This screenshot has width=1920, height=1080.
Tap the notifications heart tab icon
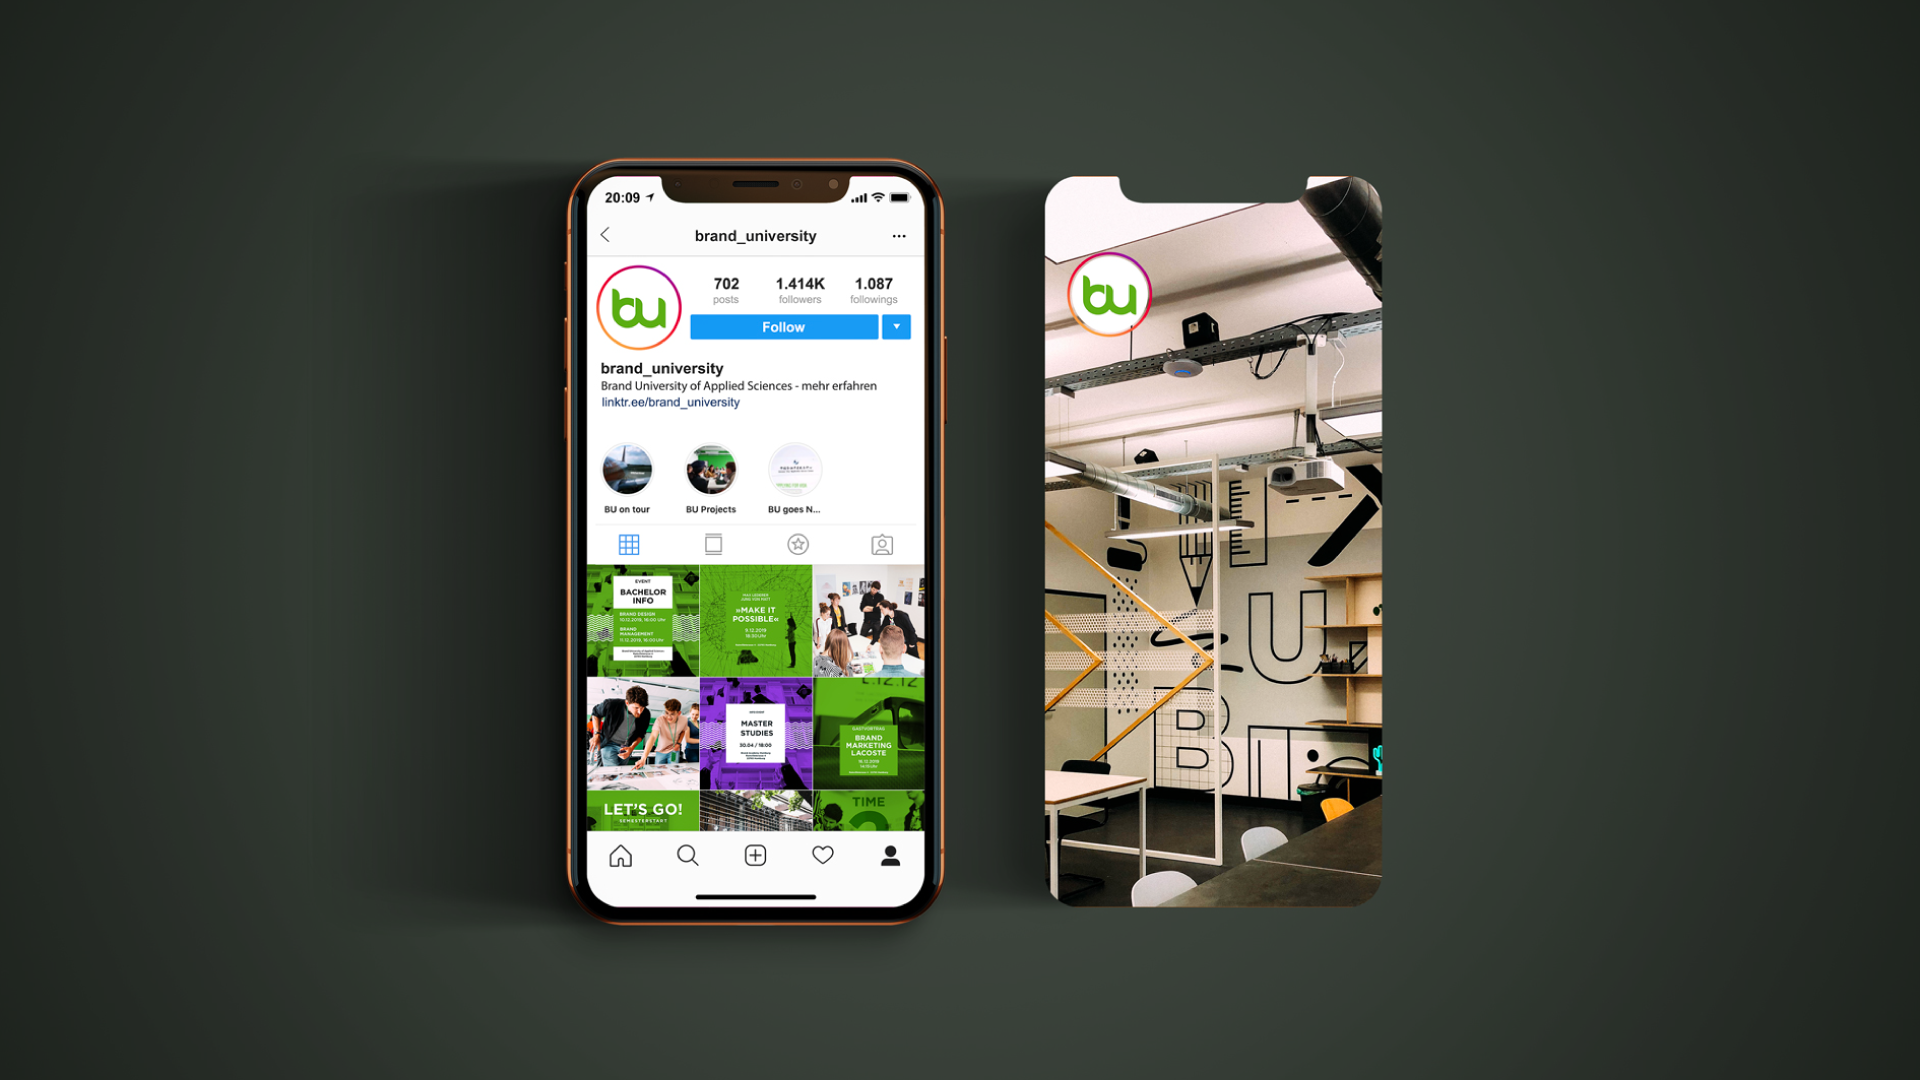[x=822, y=855]
